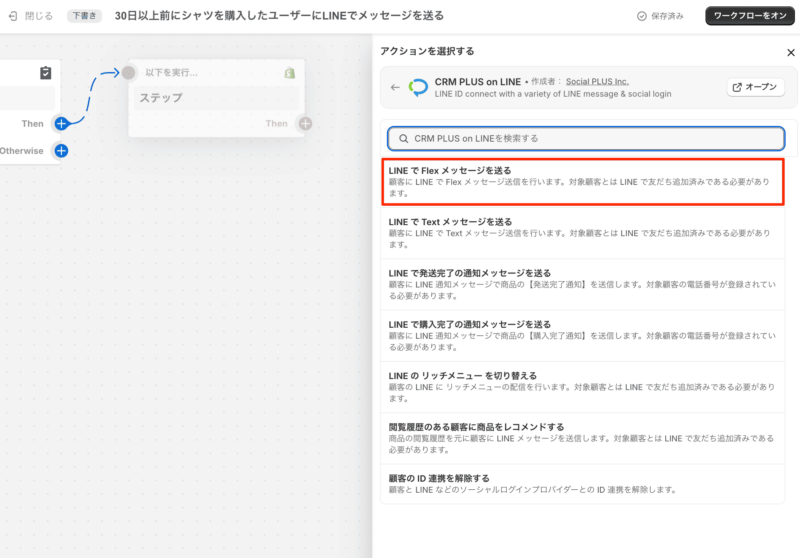Click the blue plus next to Then

61,123
